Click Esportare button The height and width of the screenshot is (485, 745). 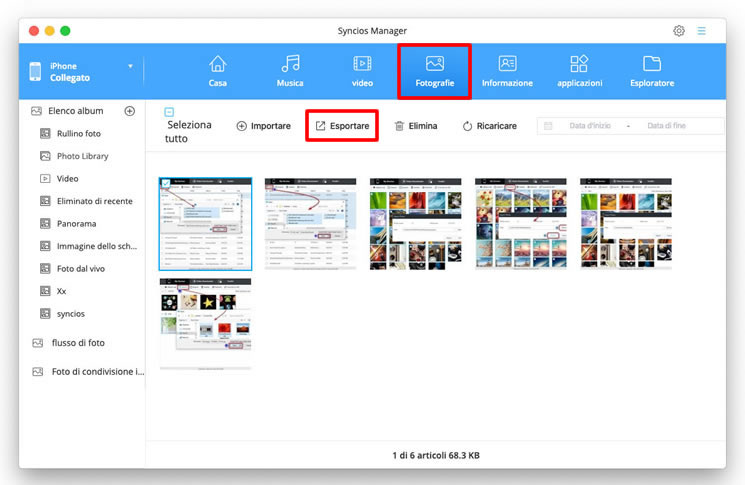tap(342, 126)
